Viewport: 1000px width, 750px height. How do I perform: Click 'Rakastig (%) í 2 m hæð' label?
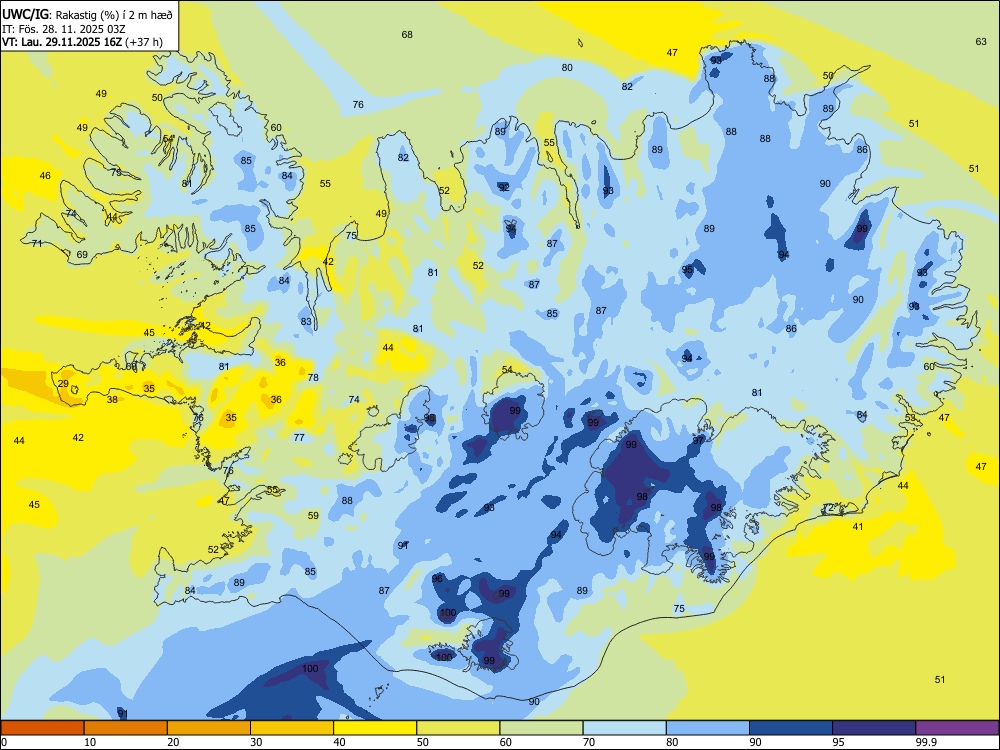(x=115, y=15)
